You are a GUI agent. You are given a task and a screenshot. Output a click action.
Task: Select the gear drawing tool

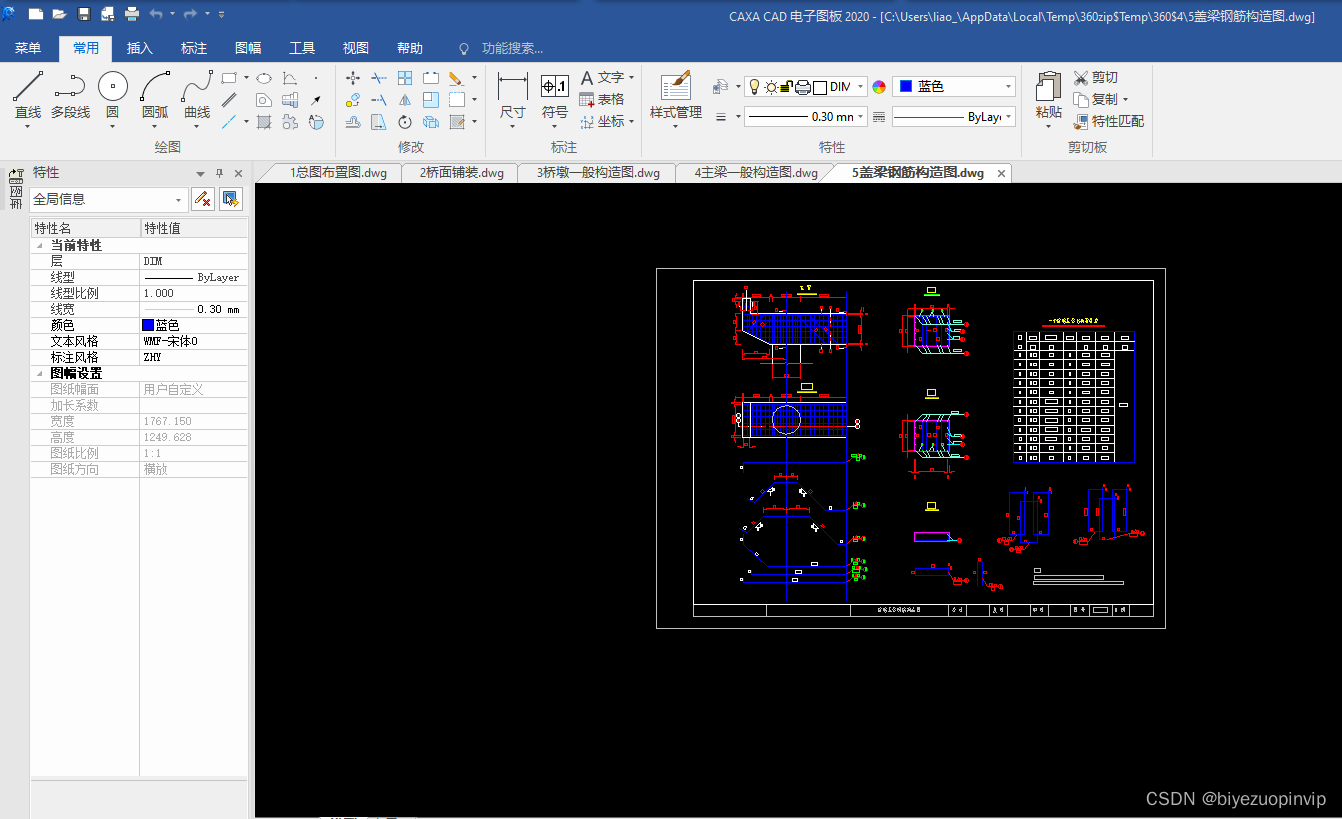click(290, 122)
